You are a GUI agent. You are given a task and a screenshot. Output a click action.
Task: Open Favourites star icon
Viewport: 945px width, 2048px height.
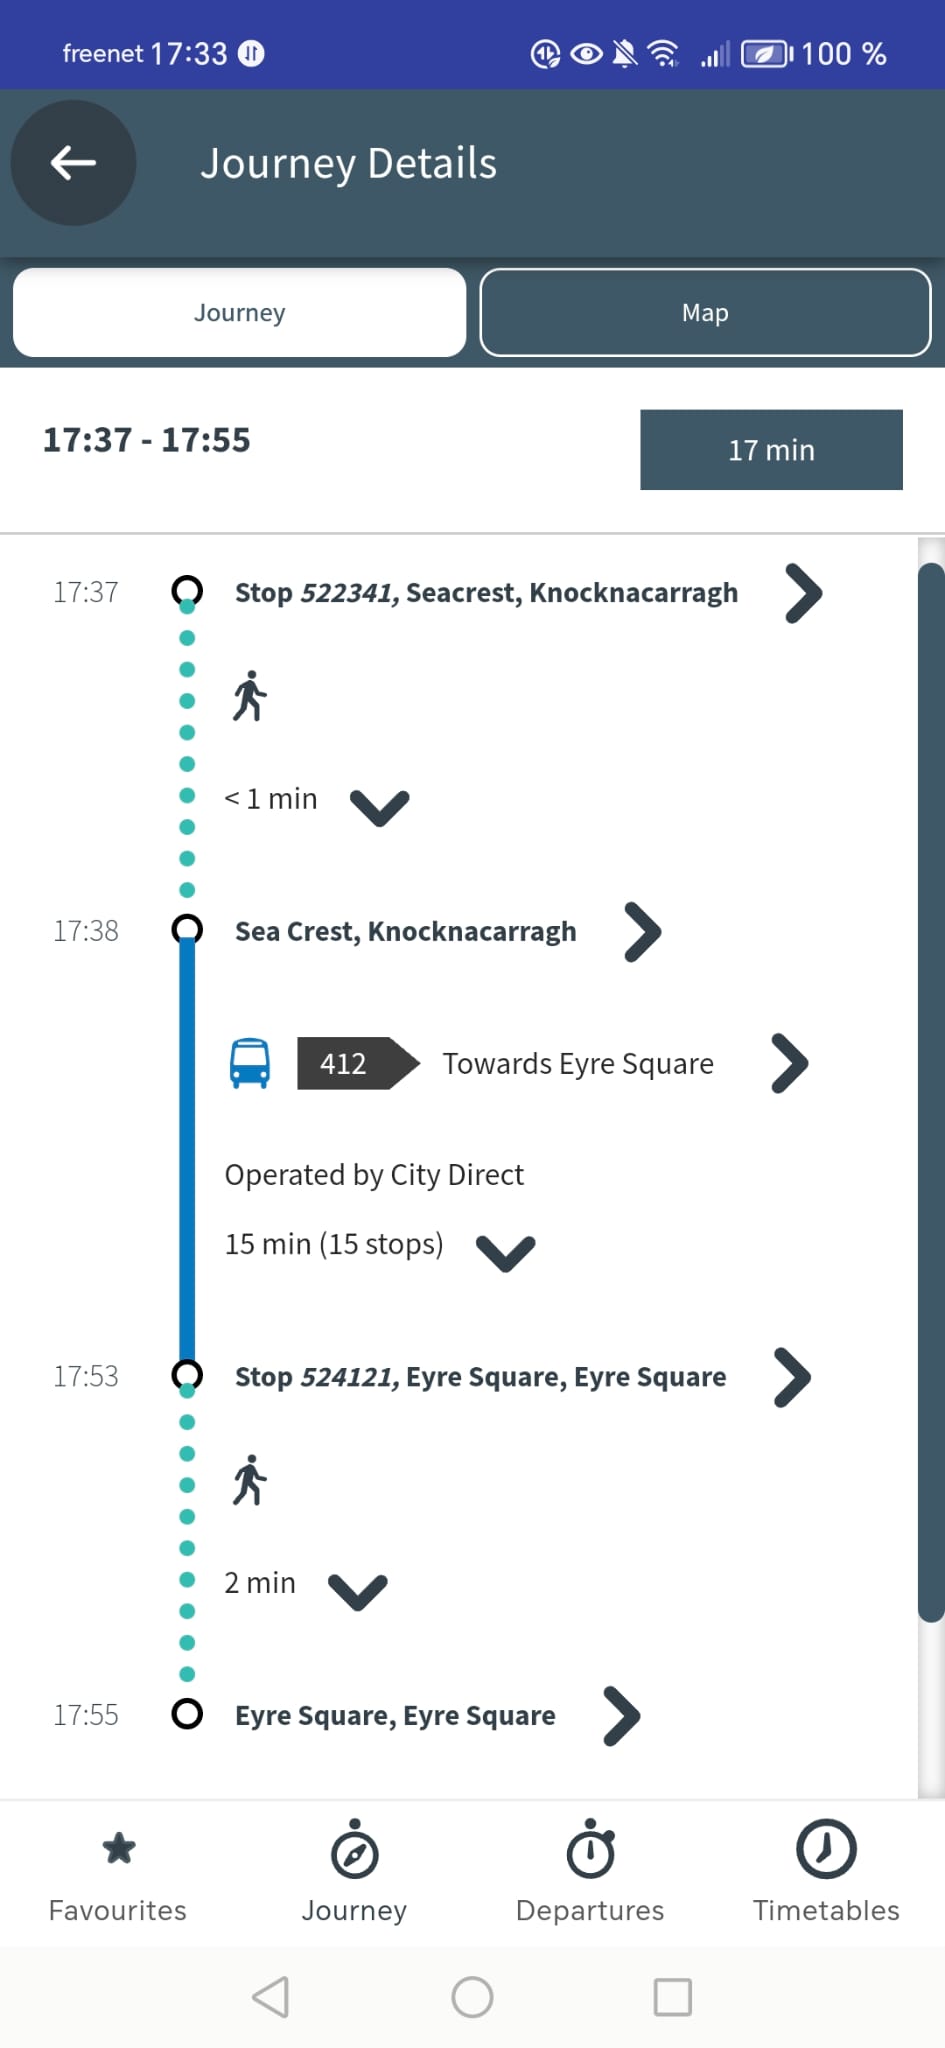tap(118, 1848)
